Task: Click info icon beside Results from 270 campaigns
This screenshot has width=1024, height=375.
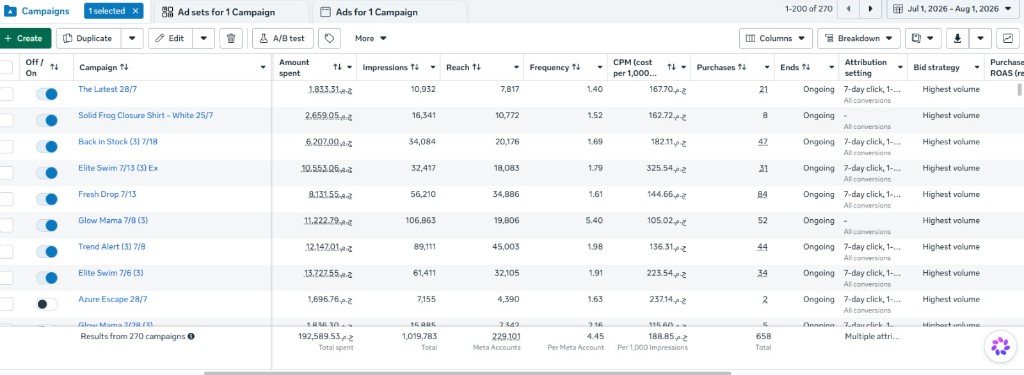Action: click(x=191, y=336)
